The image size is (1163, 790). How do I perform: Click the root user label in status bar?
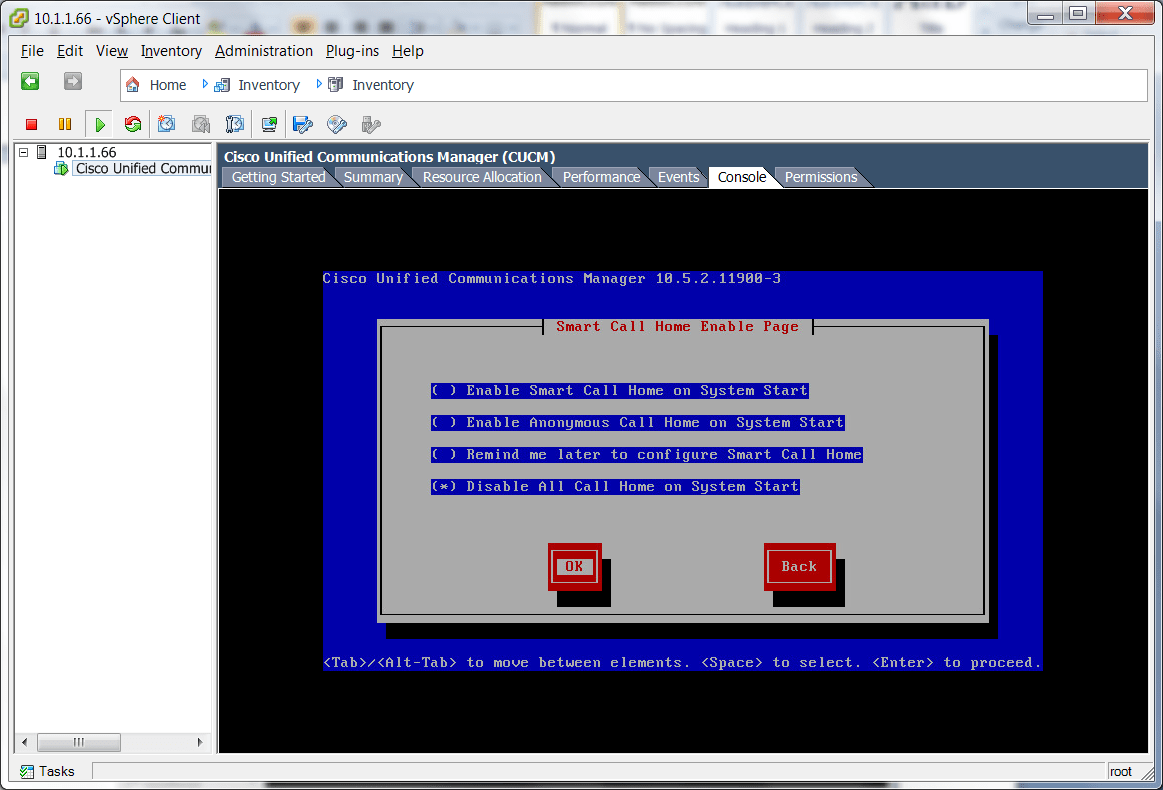1121,771
